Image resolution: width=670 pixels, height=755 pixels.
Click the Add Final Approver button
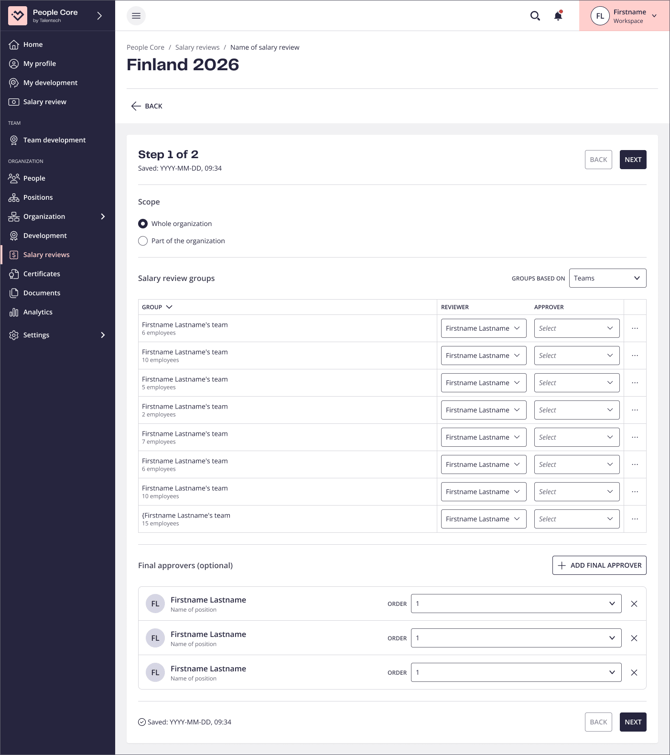click(x=599, y=565)
